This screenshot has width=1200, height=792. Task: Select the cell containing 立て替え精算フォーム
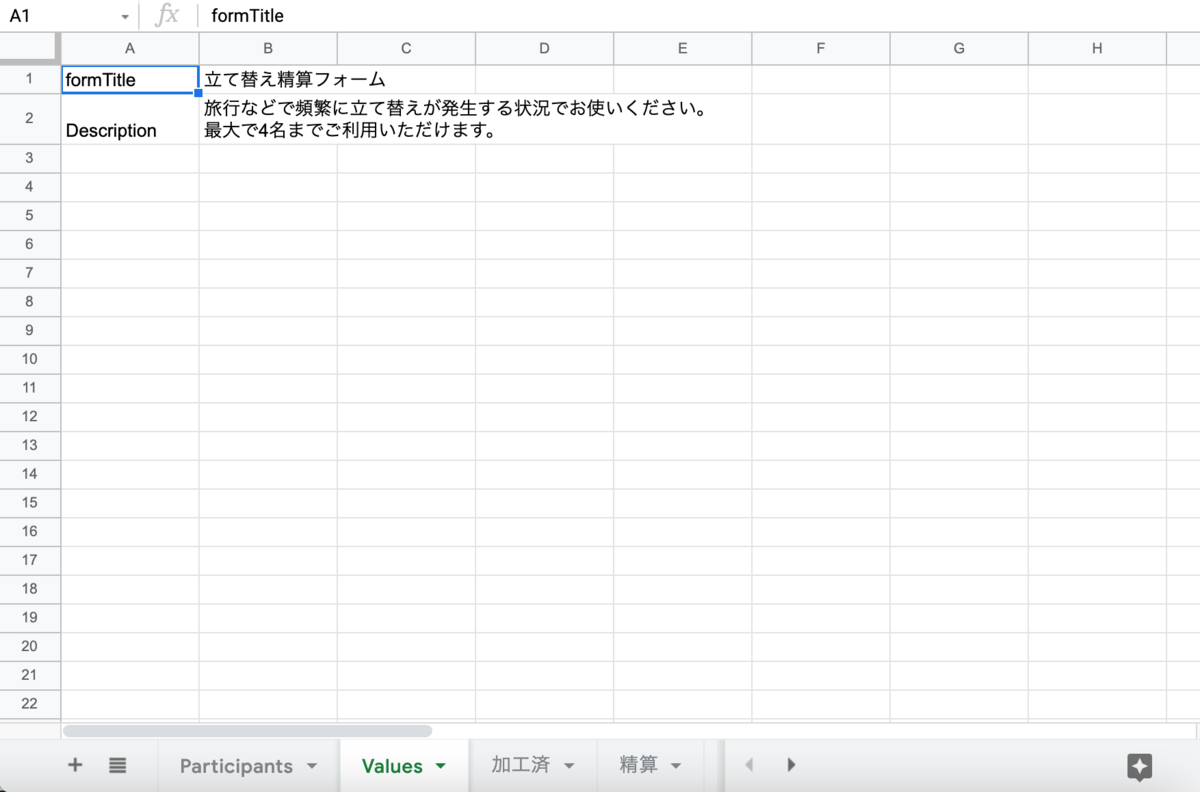[267, 79]
